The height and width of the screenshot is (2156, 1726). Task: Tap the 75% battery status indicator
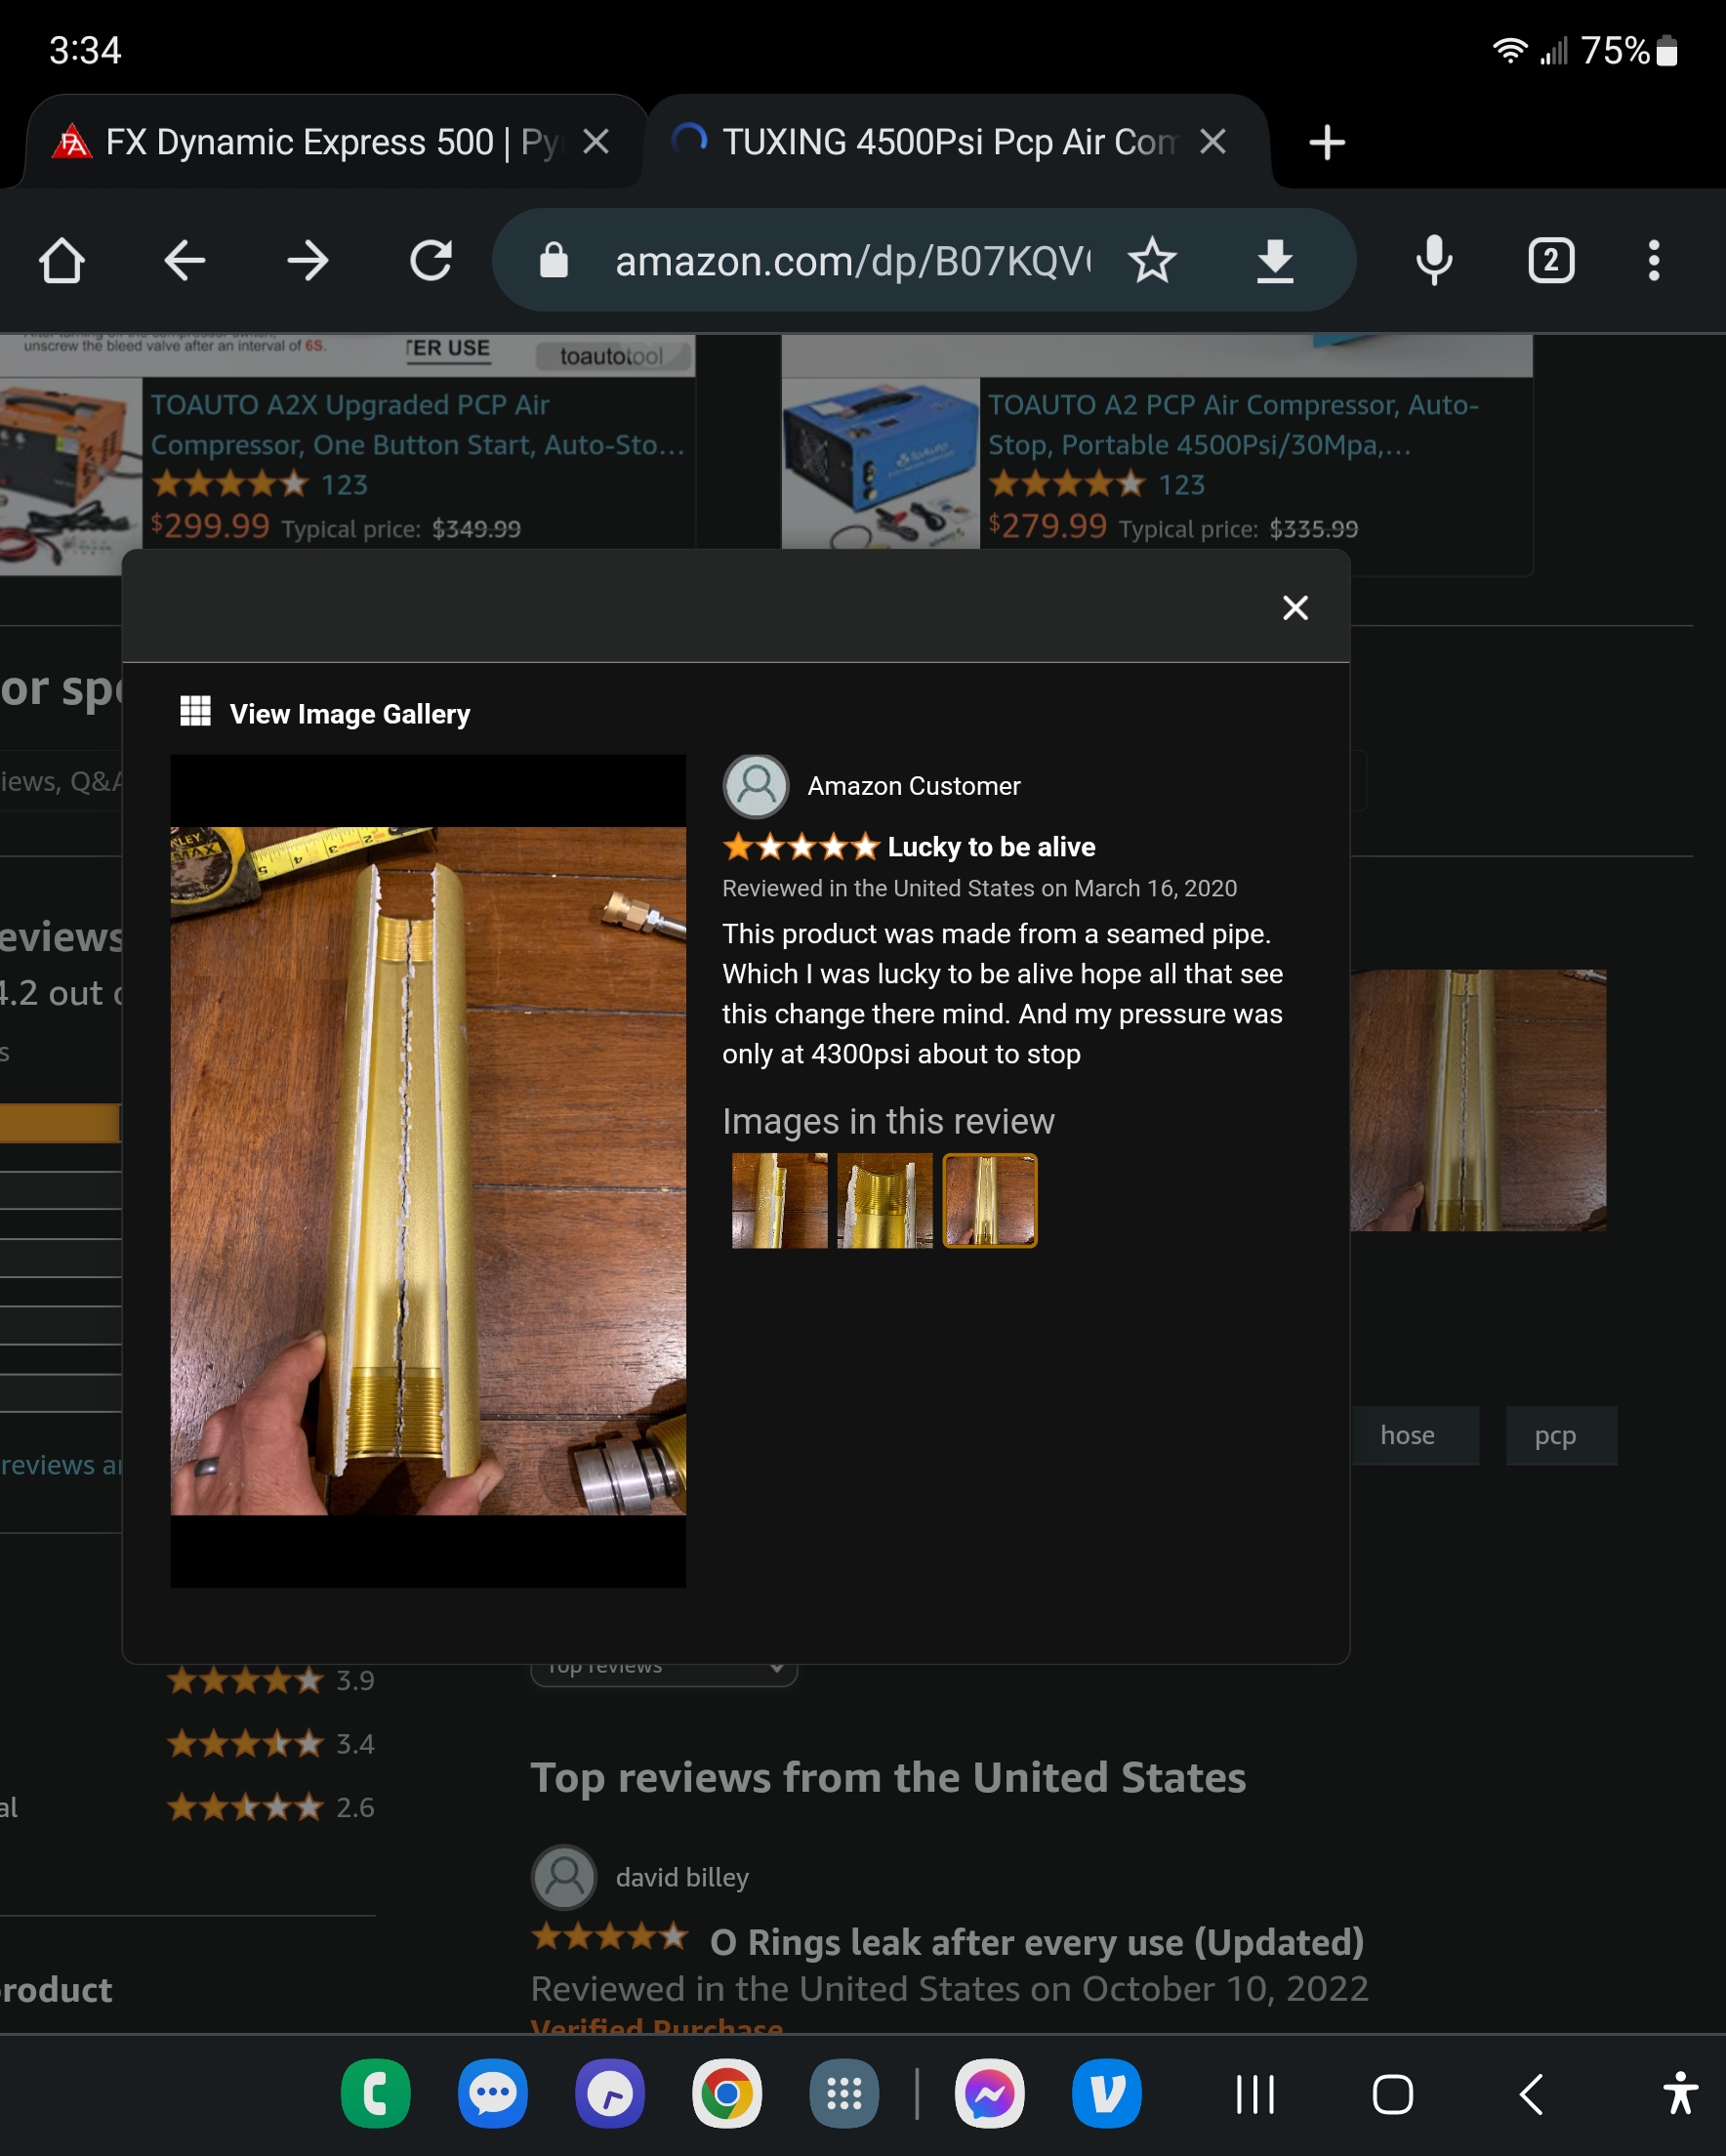(1629, 50)
